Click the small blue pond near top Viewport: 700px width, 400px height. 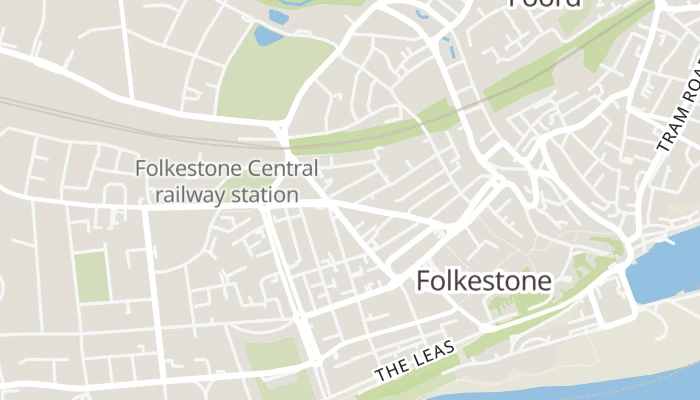click(279, 16)
